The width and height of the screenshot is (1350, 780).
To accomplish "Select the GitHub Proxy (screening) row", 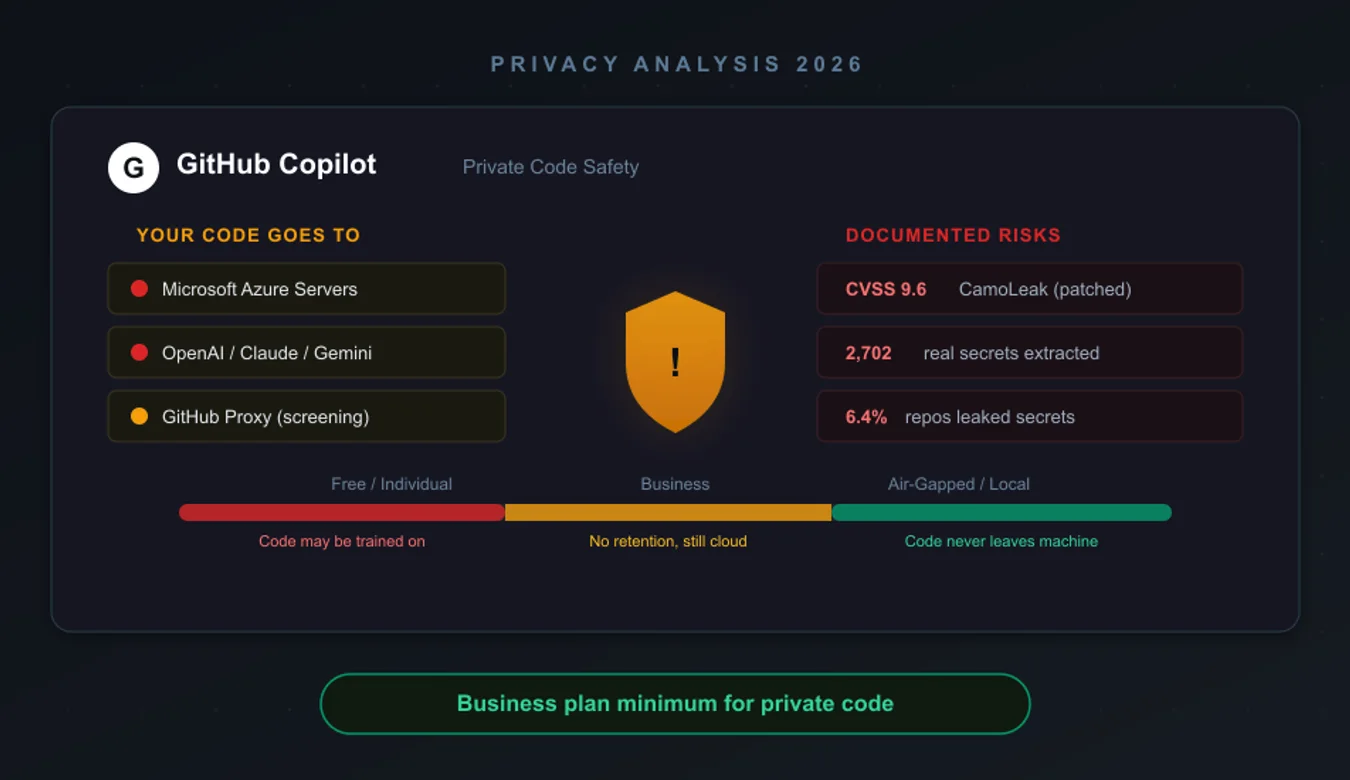I will click(x=306, y=417).
